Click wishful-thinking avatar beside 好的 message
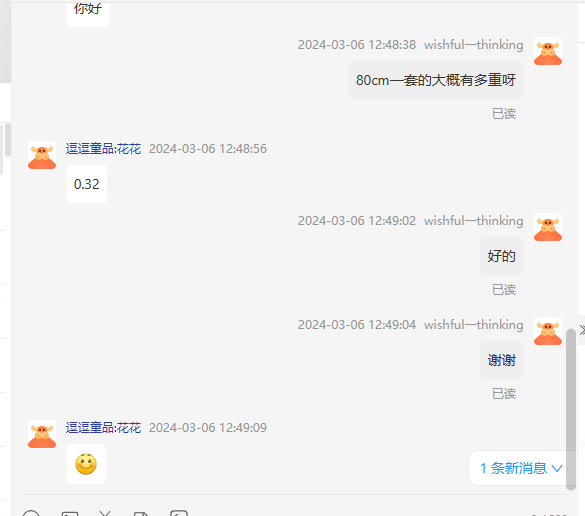The width and height of the screenshot is (585, 516). 548,227
